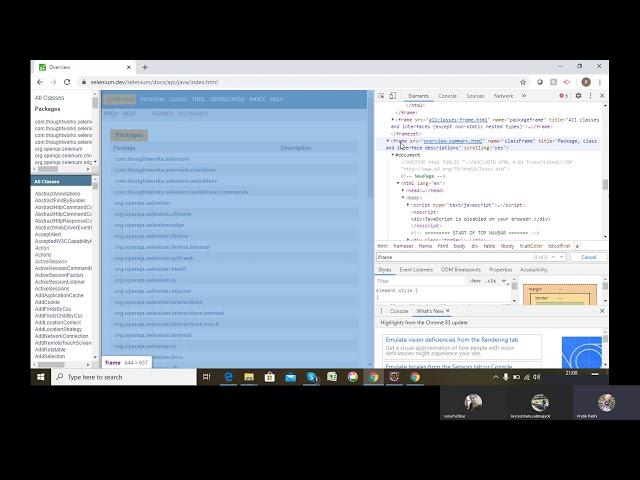The image size is (640, 480).
Task: Open Windows Start menu
Action: (x=40, y=377)
